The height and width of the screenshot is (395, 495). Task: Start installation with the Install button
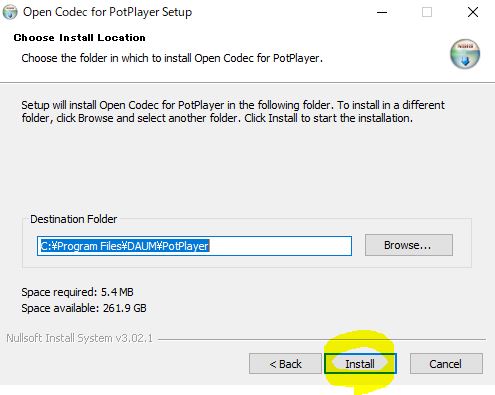click(x=360, y=364)
